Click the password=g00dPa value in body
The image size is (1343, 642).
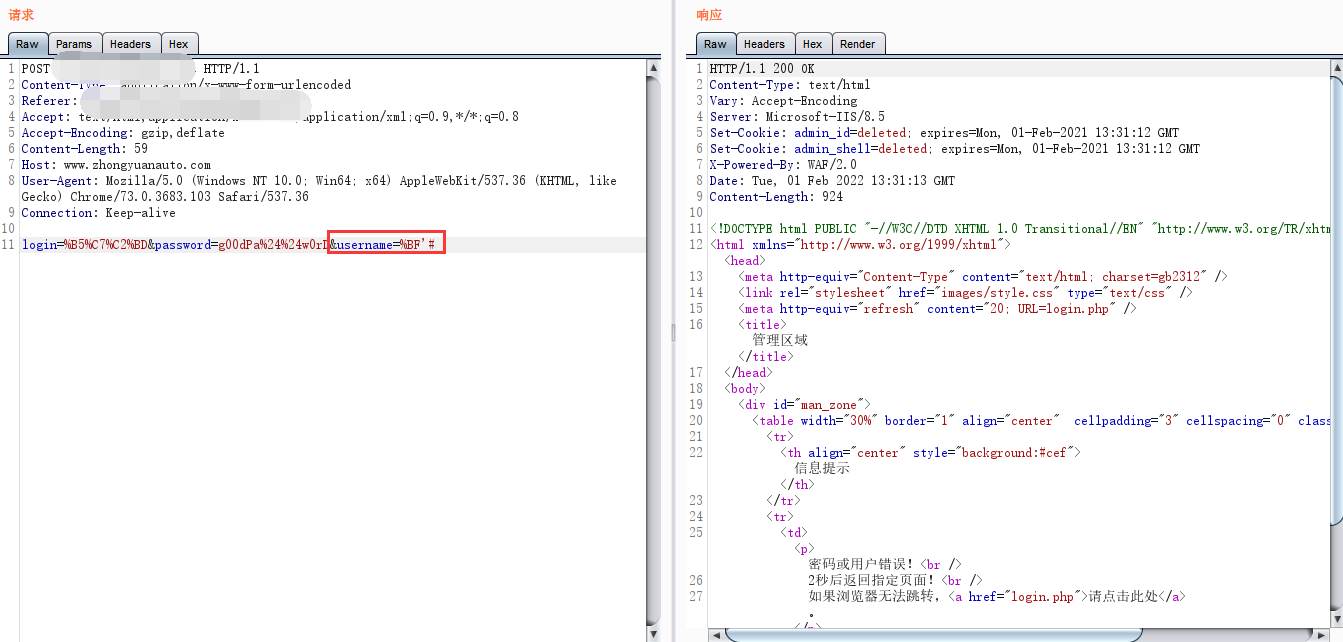point(242,245)
